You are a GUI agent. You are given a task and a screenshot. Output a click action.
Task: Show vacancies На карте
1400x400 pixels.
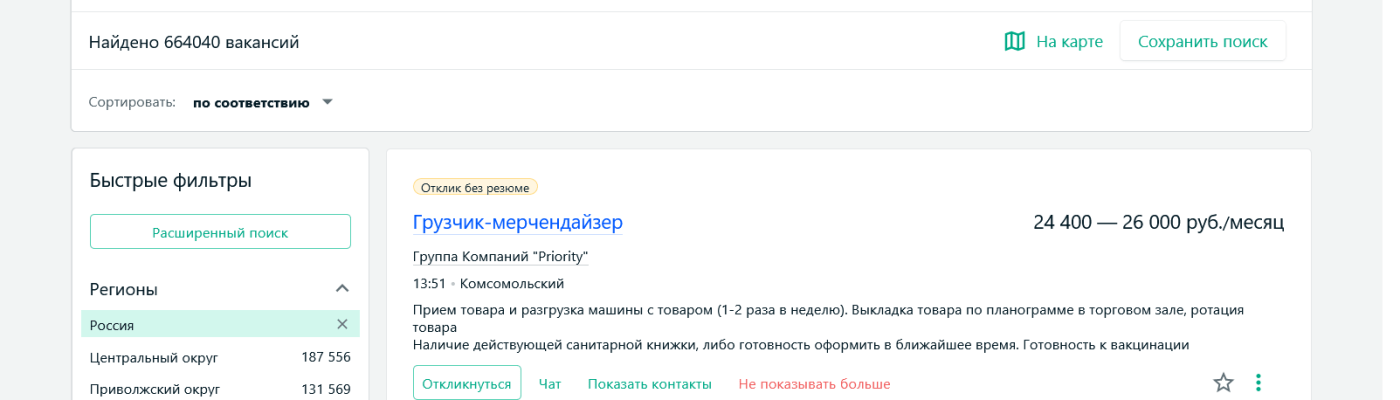[x=1069, y=41]
